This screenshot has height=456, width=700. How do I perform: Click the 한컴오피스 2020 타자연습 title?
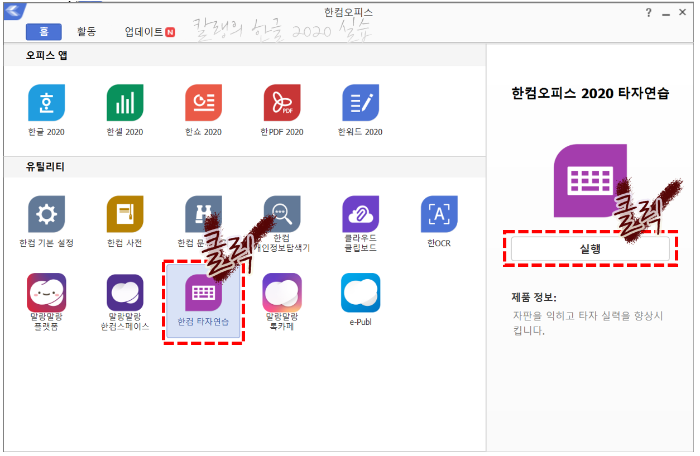click(590, 93)
